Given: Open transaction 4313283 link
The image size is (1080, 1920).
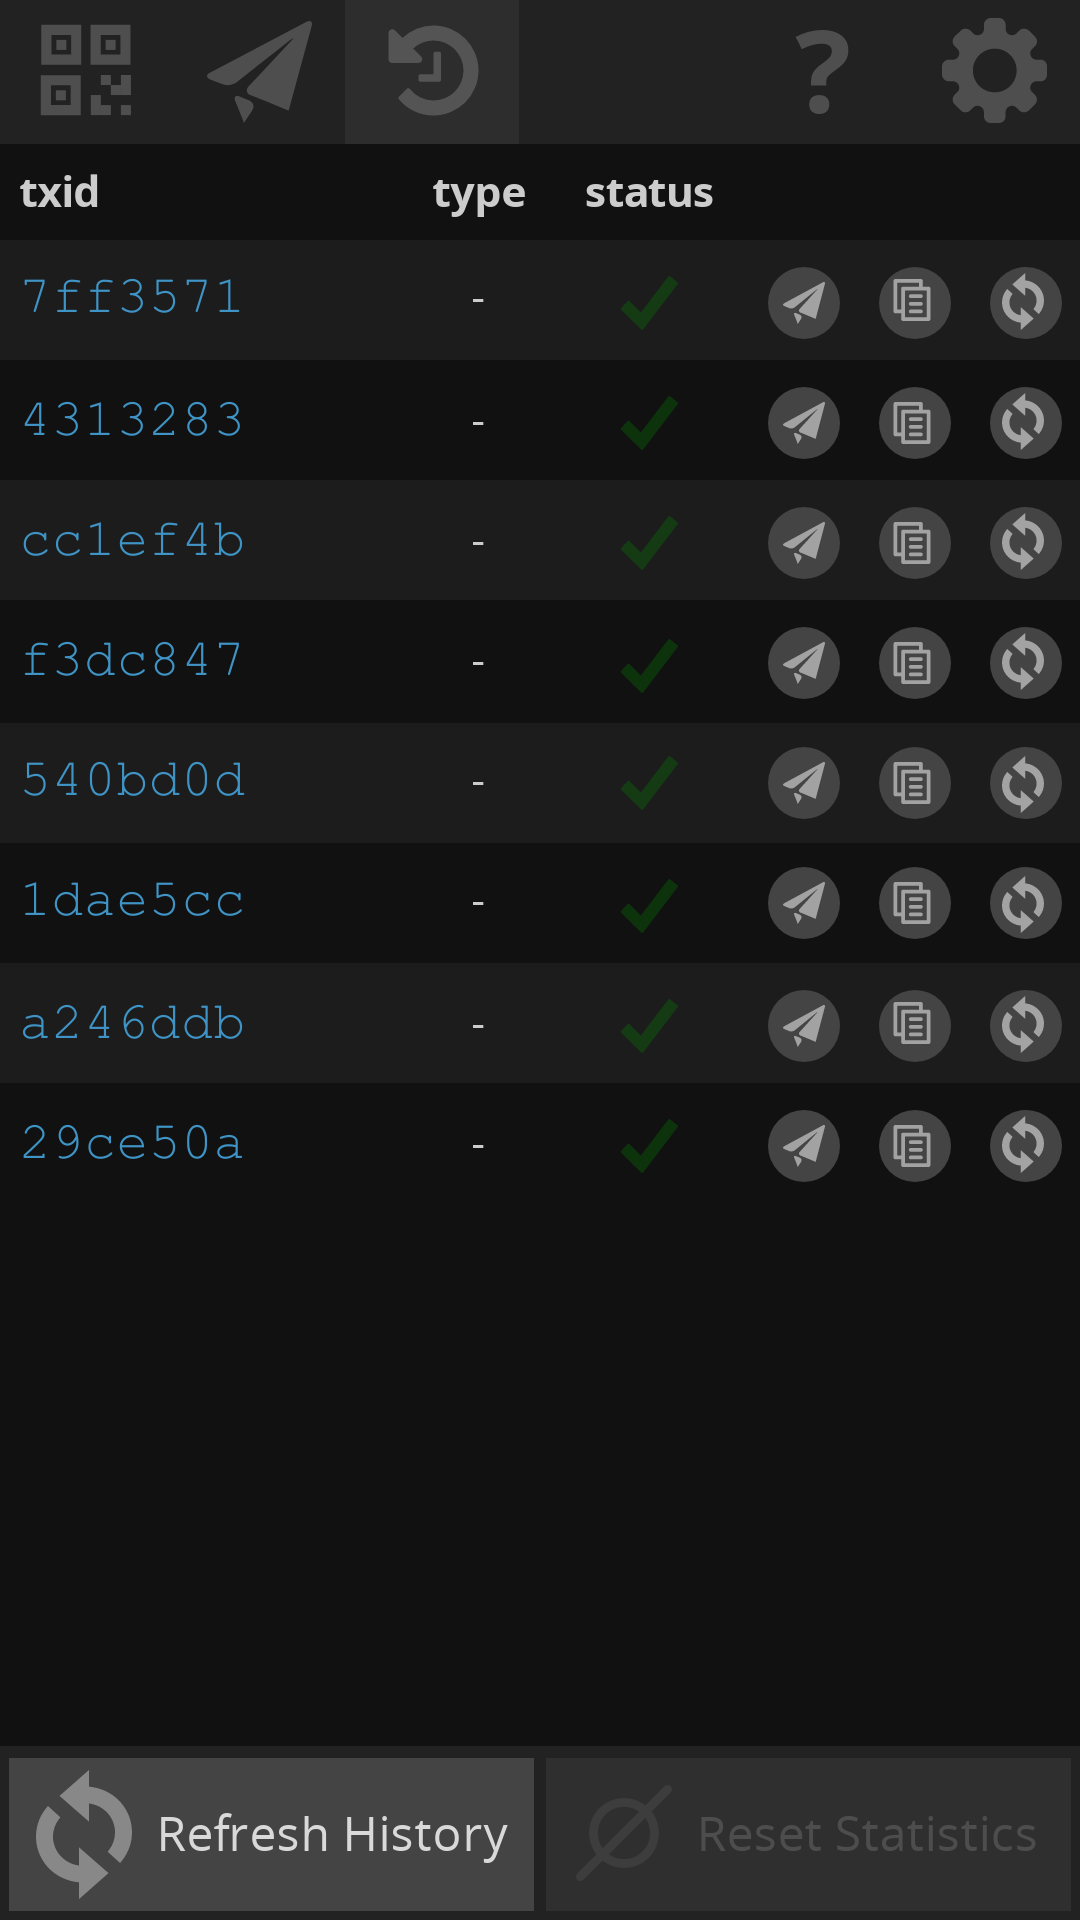Looking at the screenshot, I should point(133,420).
